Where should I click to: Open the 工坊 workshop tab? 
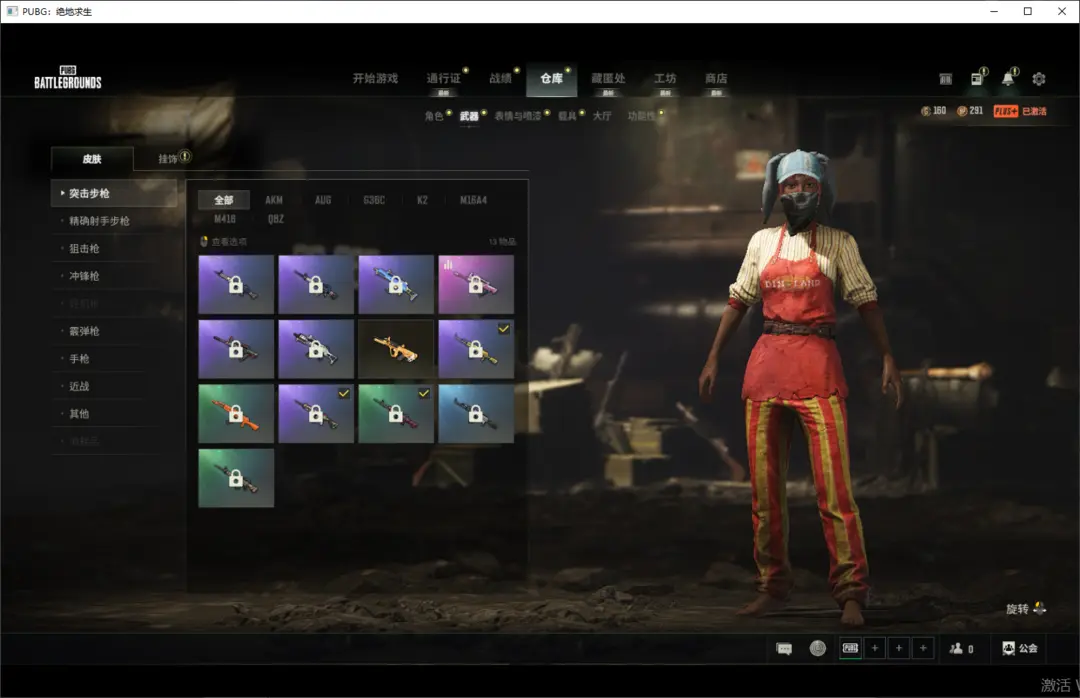pos(665,79)
